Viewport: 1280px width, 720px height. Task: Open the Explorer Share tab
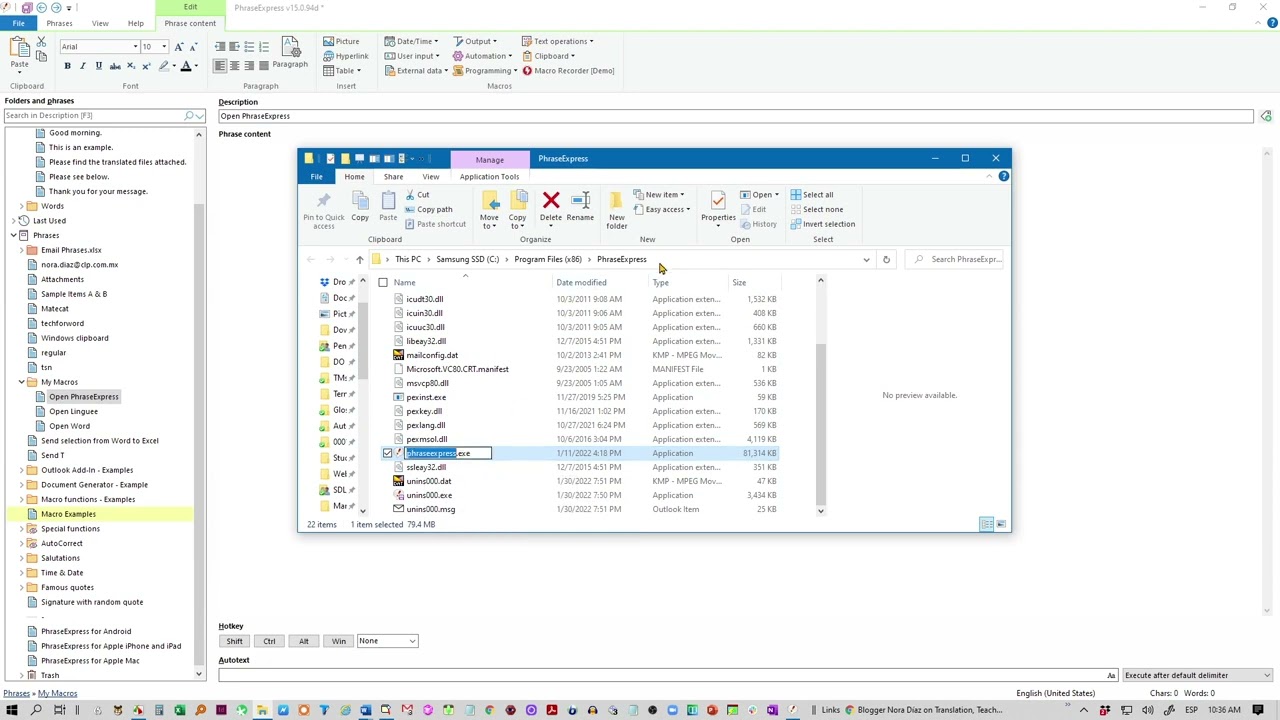[x=393, y=177]
